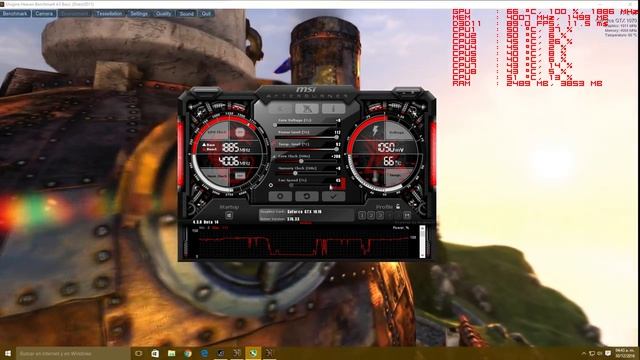Click the Fan Speed slider handle
The image size is (640, 360).
(x=291, y=185)
